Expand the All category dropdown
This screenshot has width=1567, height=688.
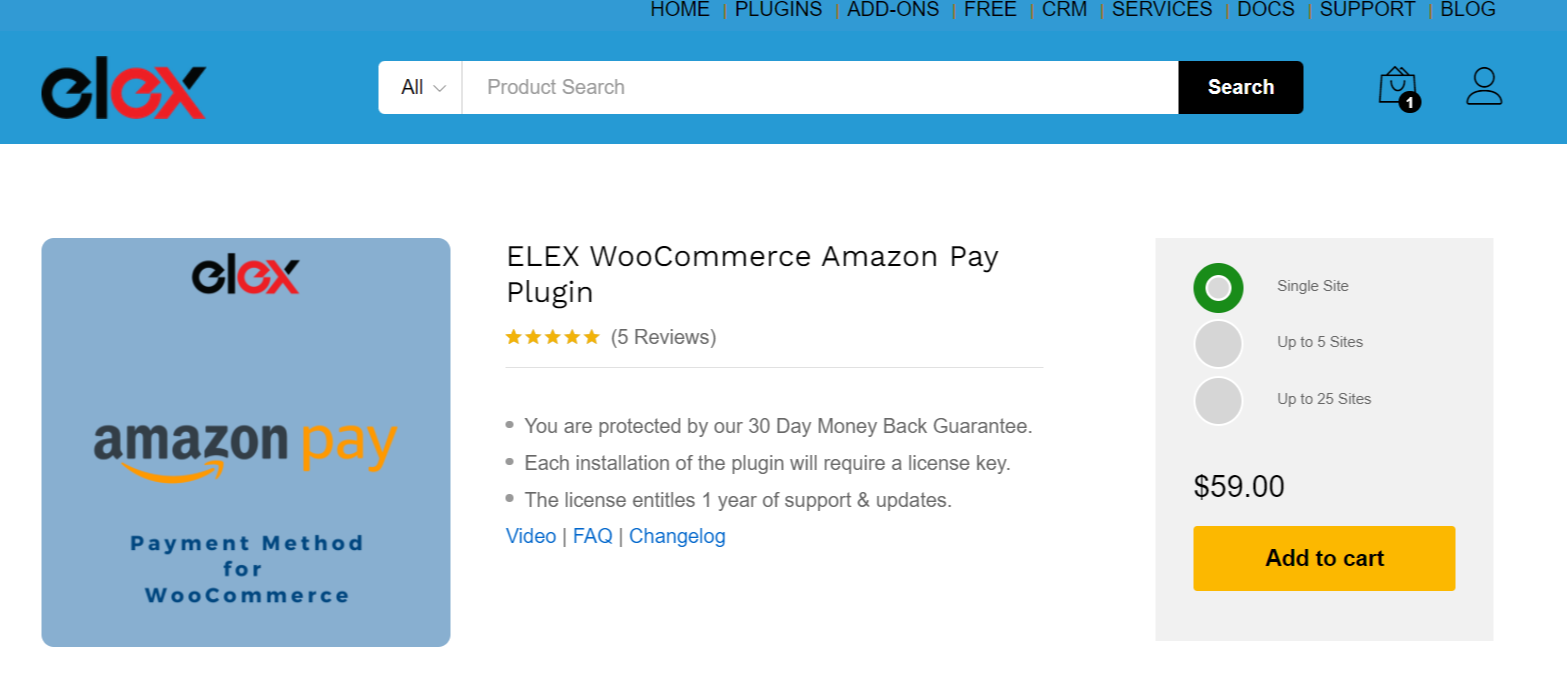click(421, 87)
